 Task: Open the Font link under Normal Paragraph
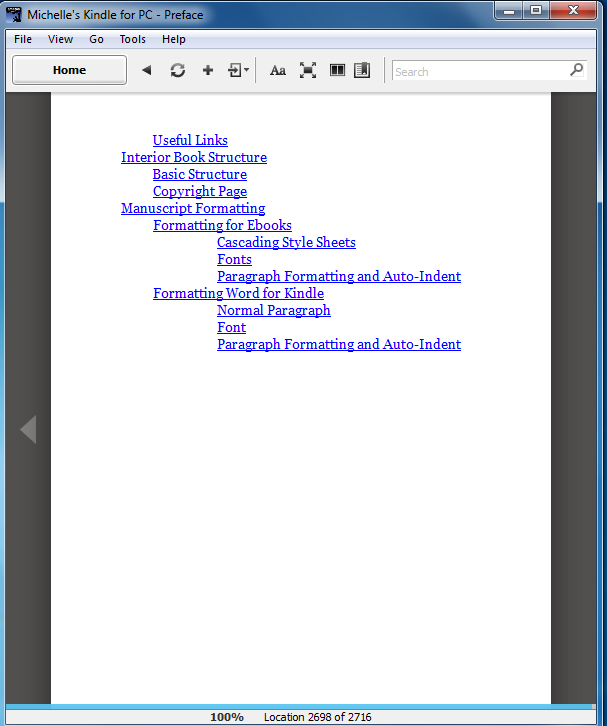pos(232,327)
